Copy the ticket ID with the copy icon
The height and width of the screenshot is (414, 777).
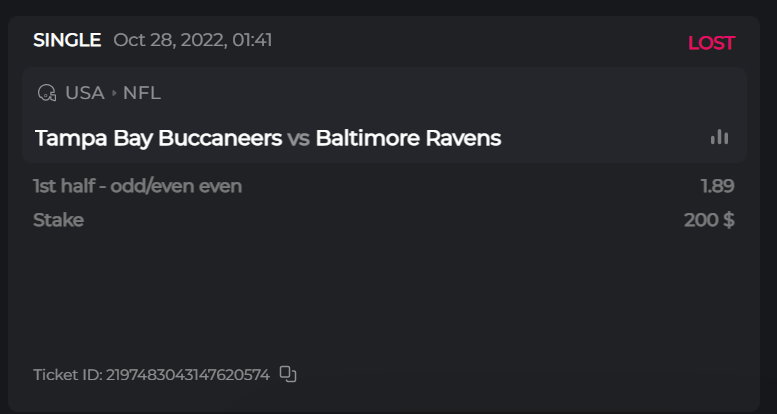click(288, 374)
